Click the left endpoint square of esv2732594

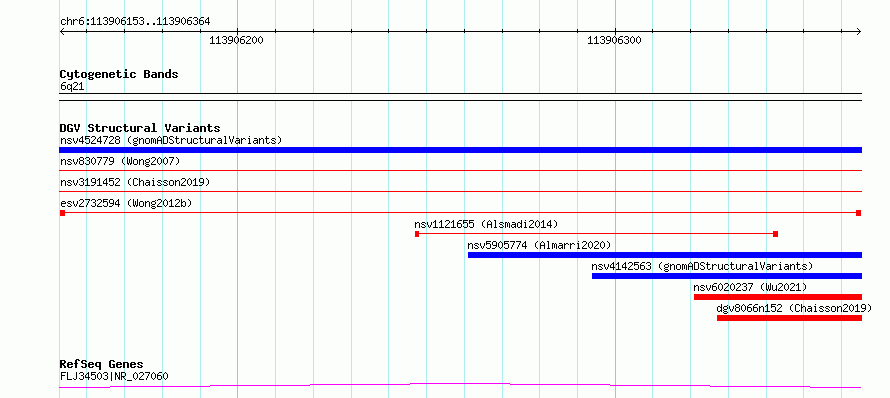coord(62,213)
